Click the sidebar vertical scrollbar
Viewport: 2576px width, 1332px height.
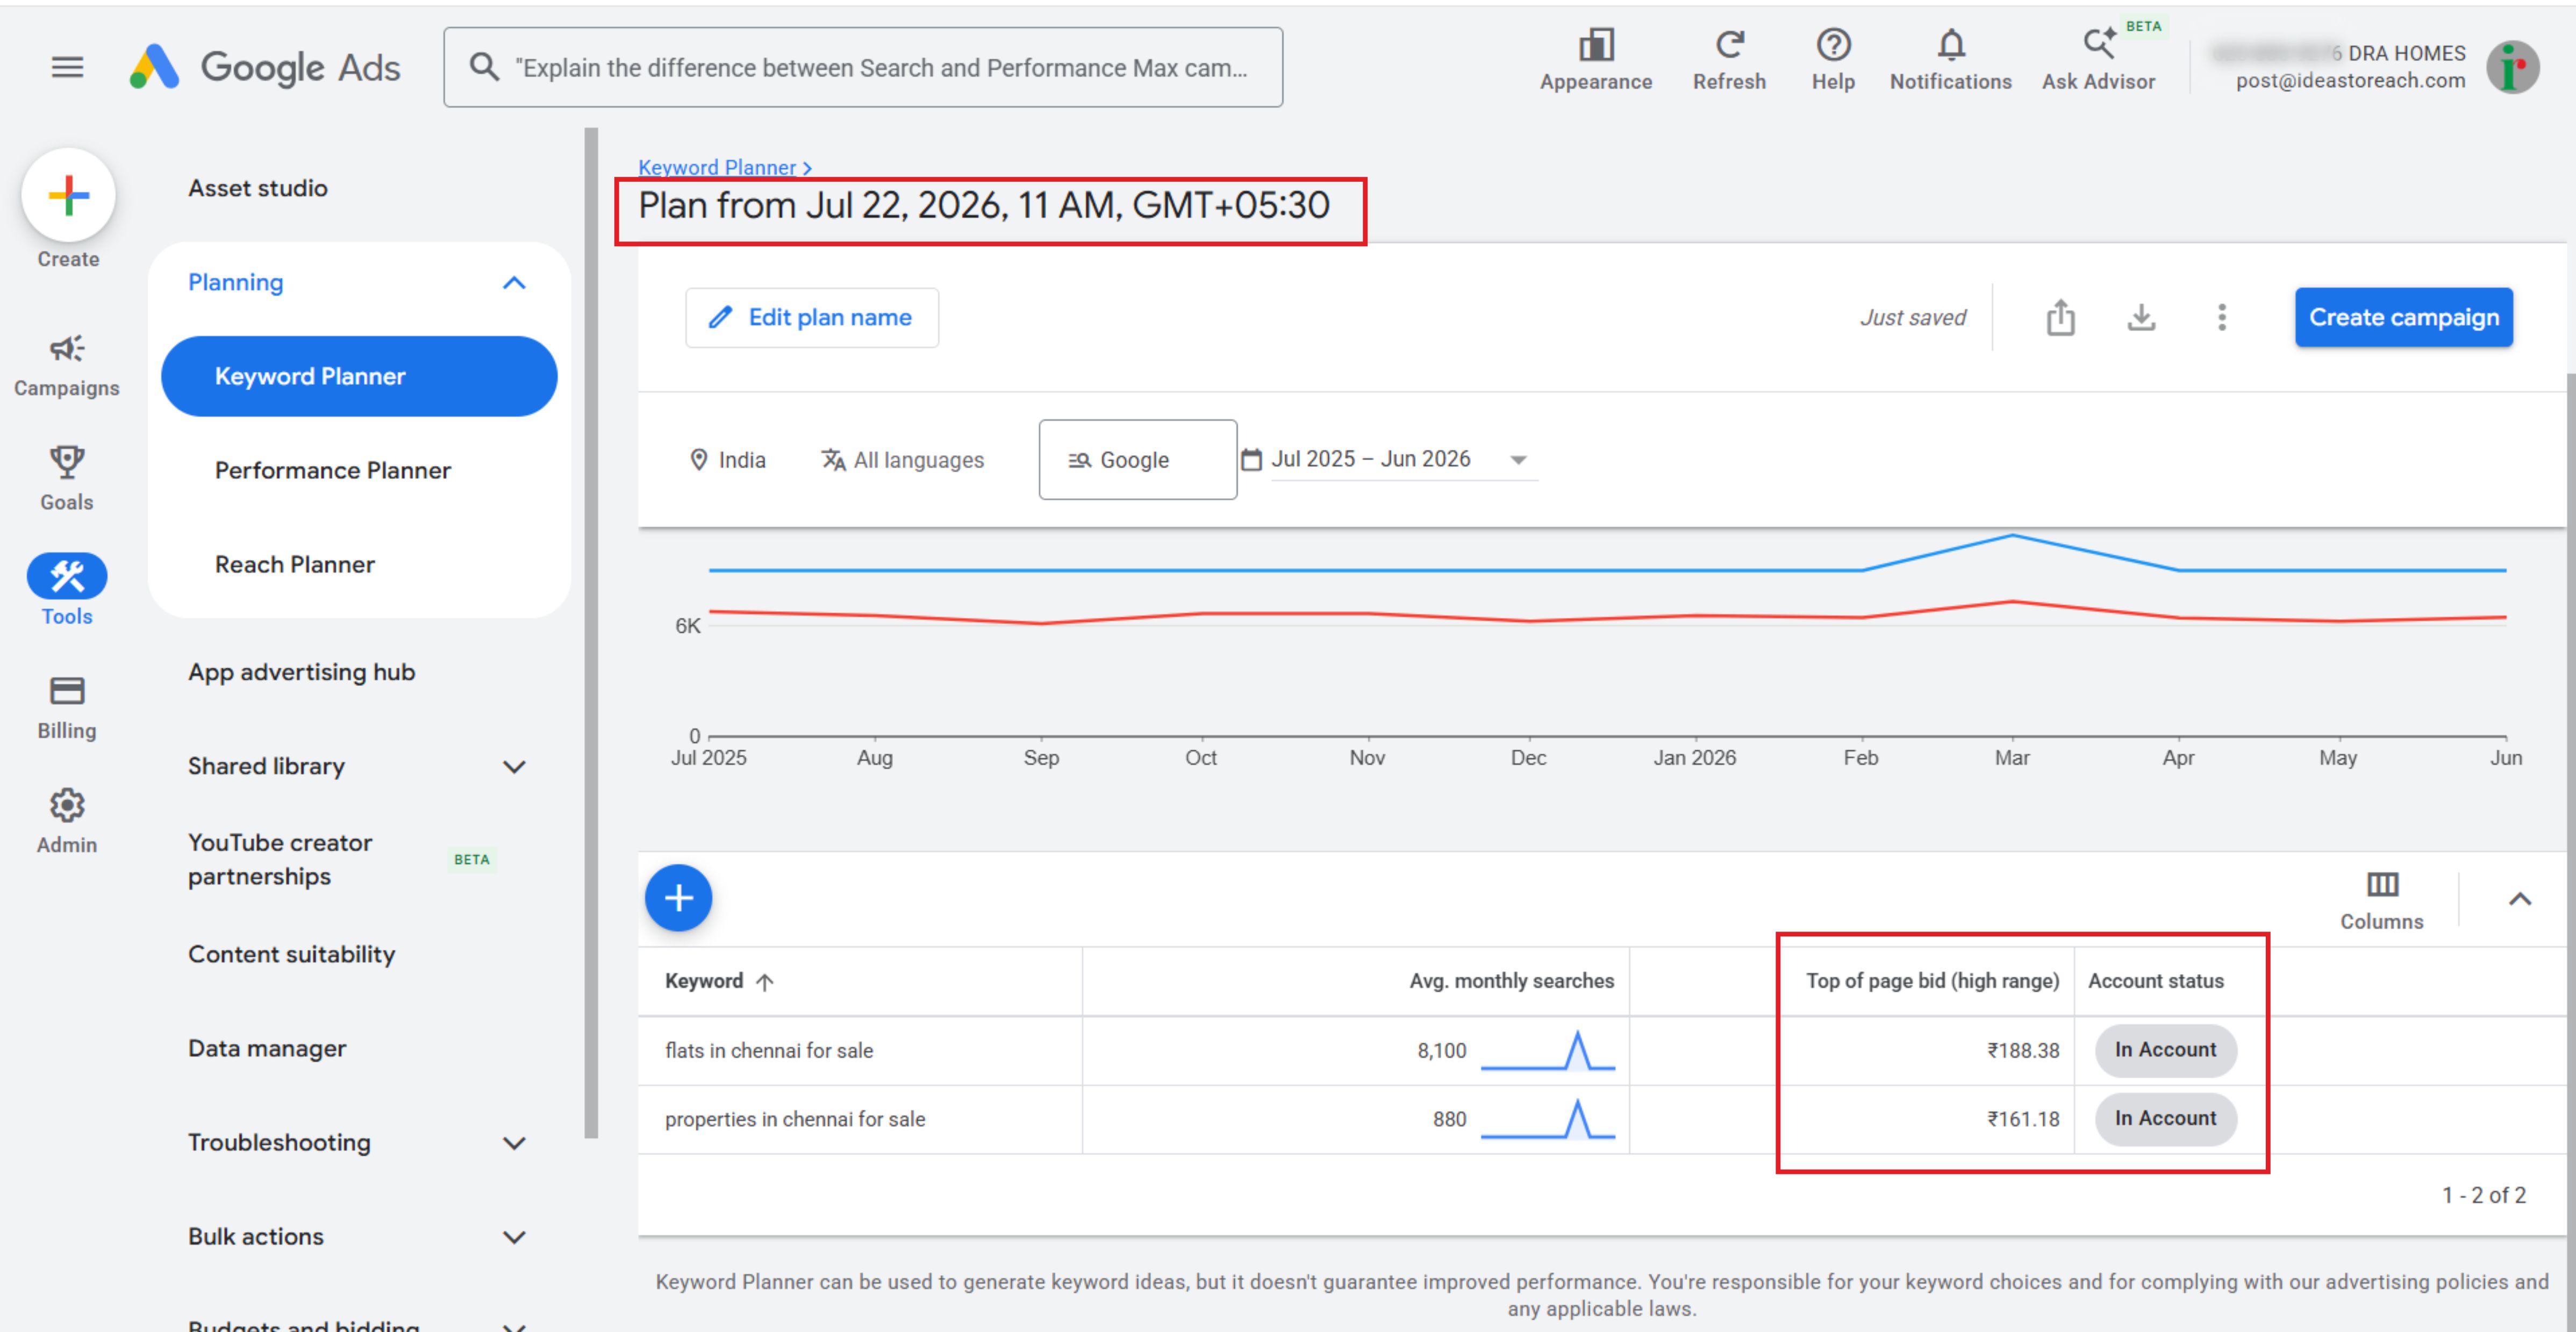click(591, 632)
